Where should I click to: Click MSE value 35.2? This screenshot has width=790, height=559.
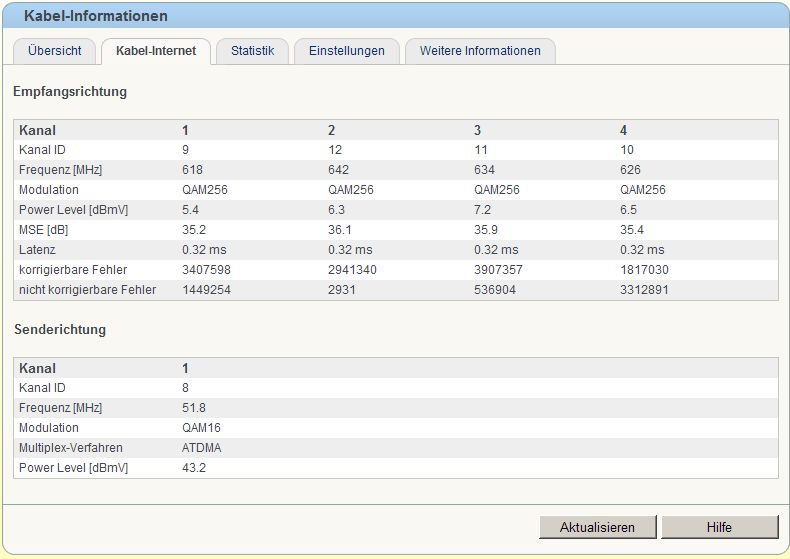[194, 230]
